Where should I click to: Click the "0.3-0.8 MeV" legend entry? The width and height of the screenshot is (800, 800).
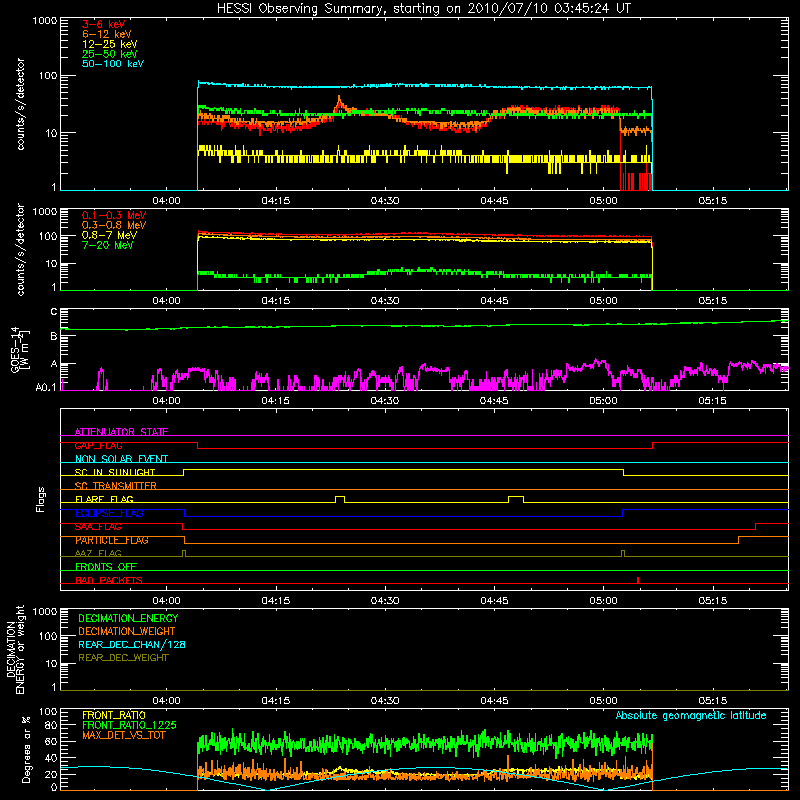click(x=114, y=225)
